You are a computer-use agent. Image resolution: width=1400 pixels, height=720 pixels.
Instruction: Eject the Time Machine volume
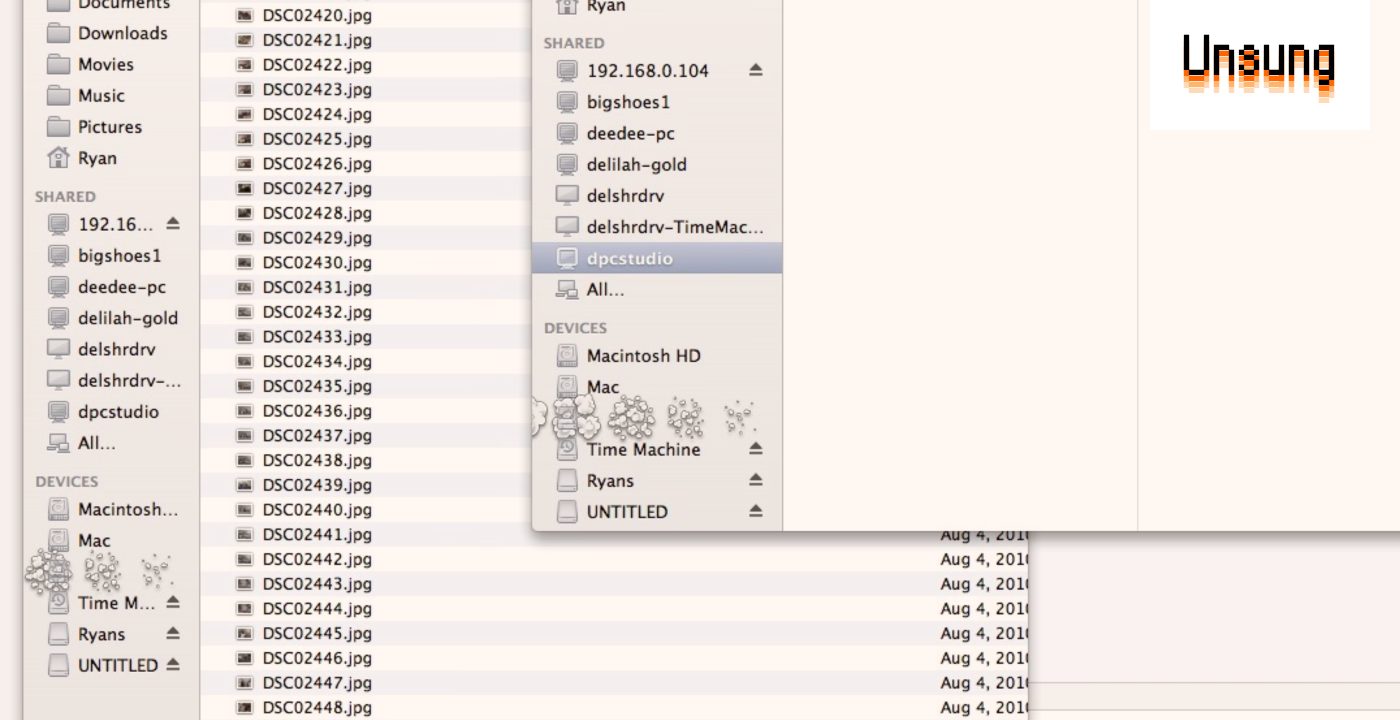(756, 449)
